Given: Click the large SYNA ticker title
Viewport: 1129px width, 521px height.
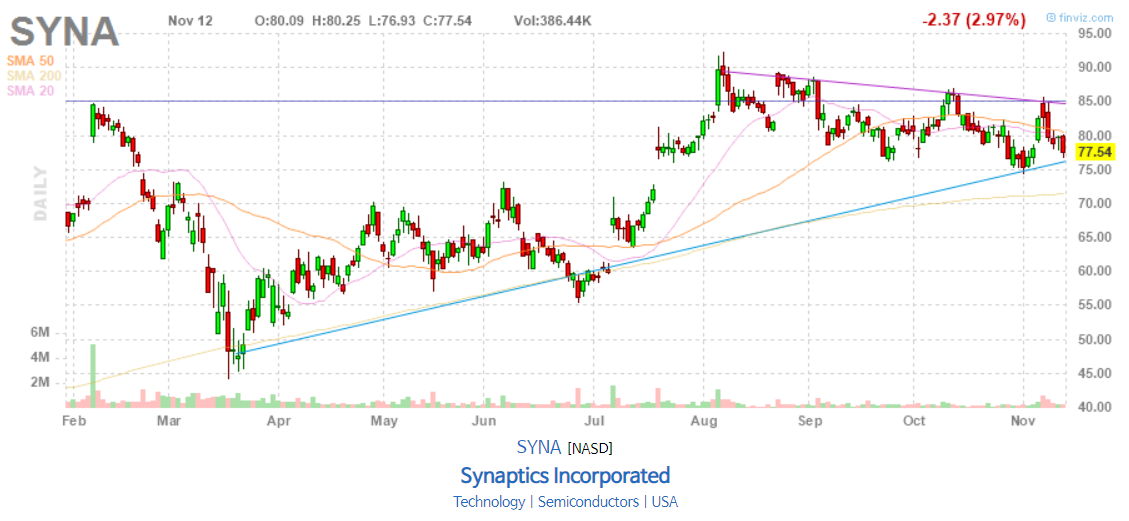Looking at the screenshot, I should pyautogui.click(x=64, y=31).
